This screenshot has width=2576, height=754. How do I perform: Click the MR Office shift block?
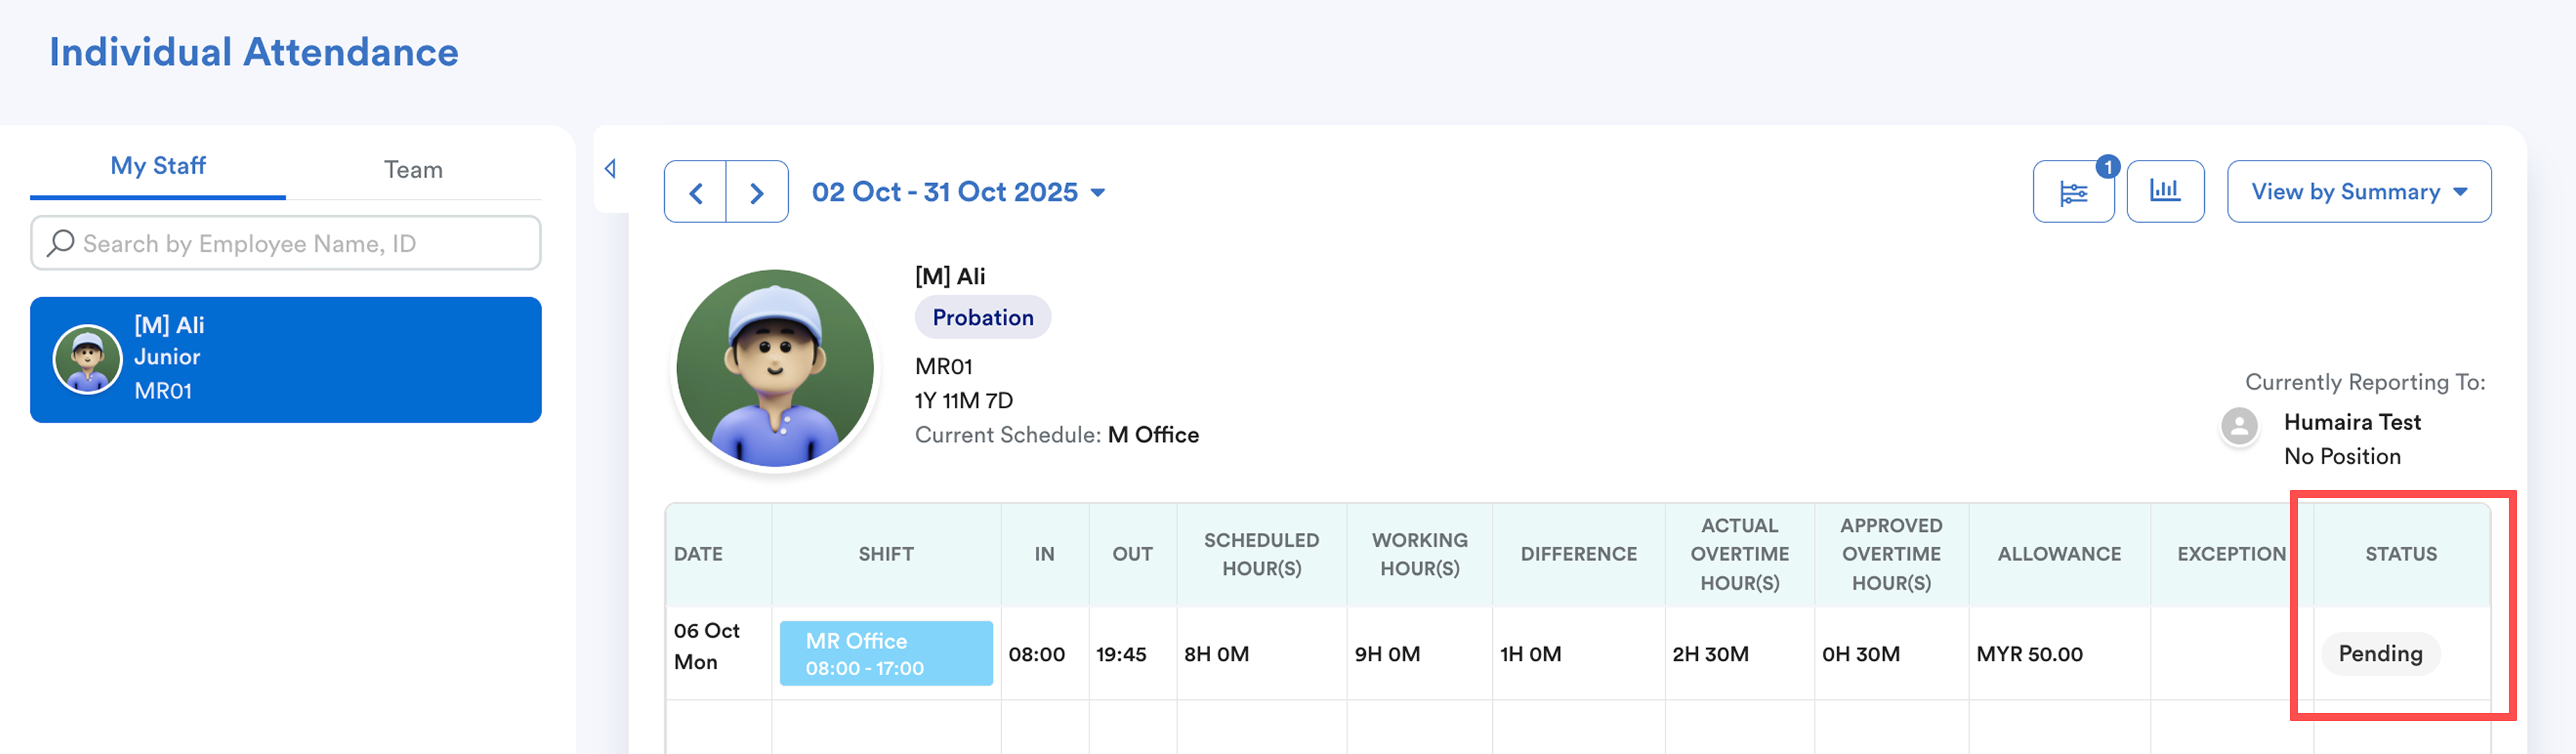pos(885,654)
